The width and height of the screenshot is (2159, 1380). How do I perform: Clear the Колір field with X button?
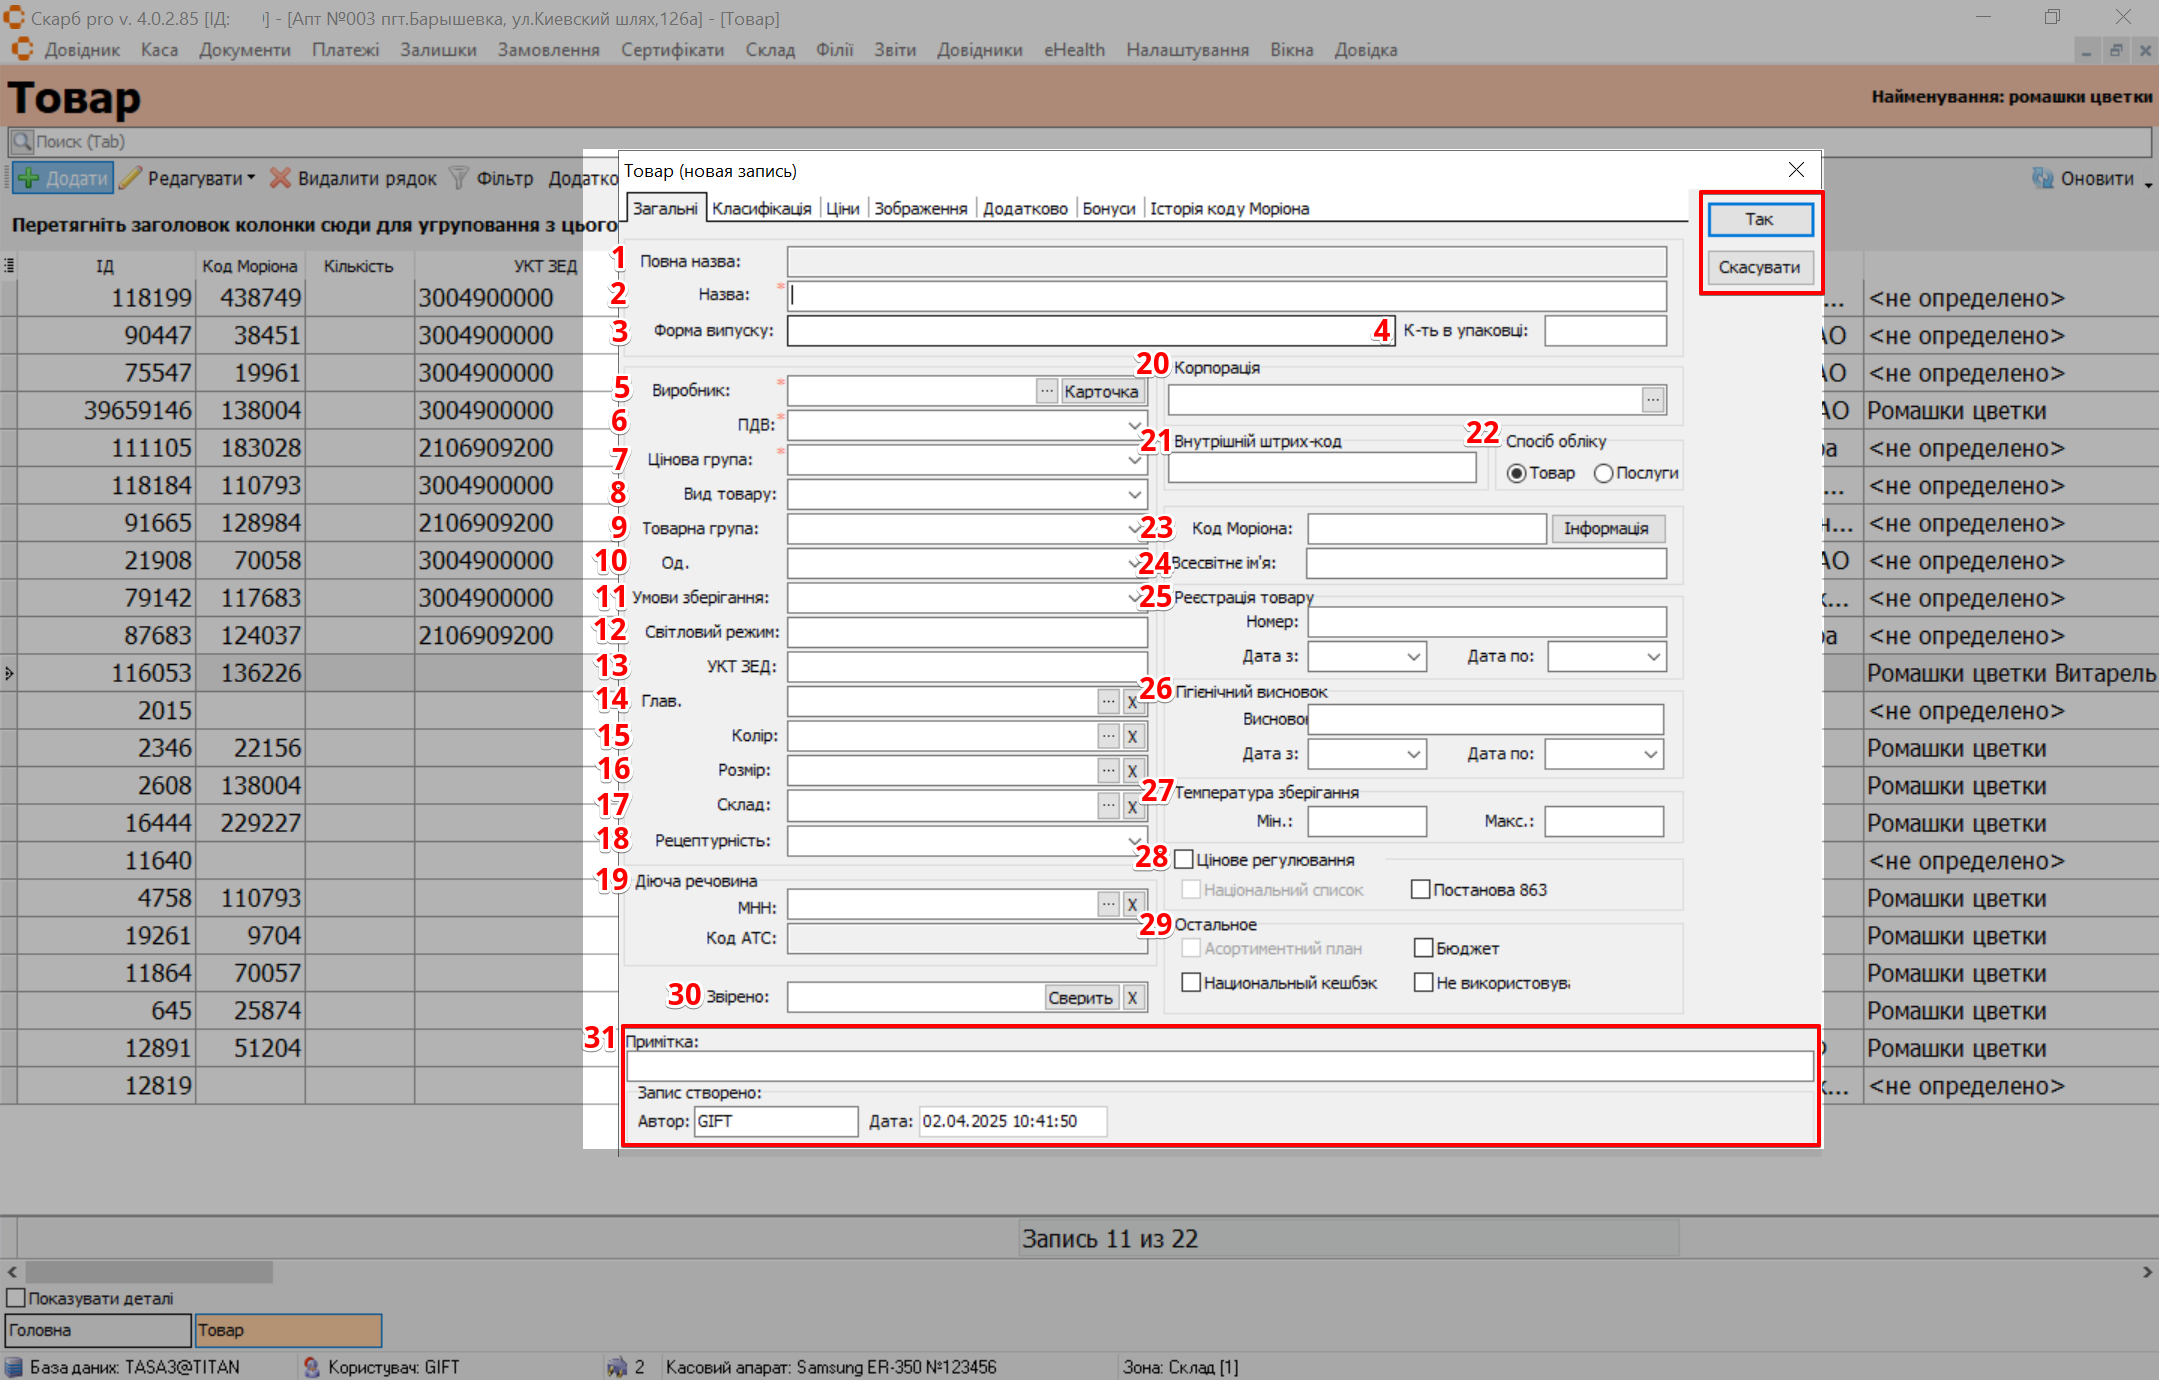[x=1132, y=737]
